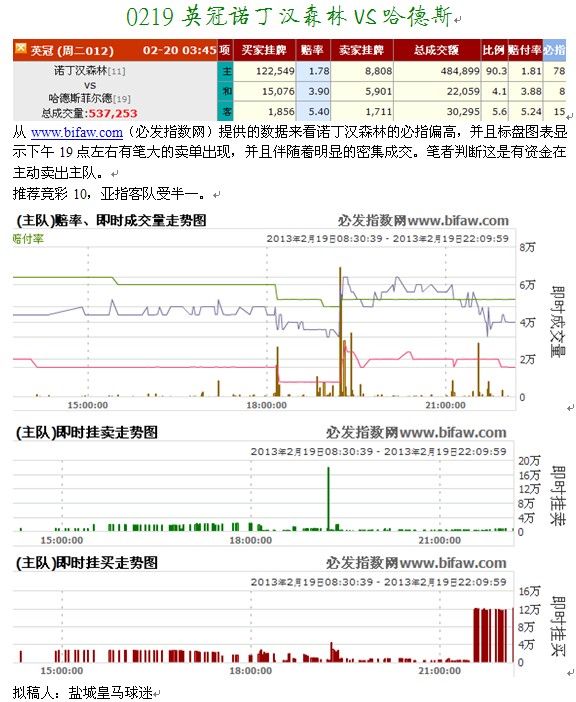
Task: Select the teal 主 row marker
Action: coord(226,71)
